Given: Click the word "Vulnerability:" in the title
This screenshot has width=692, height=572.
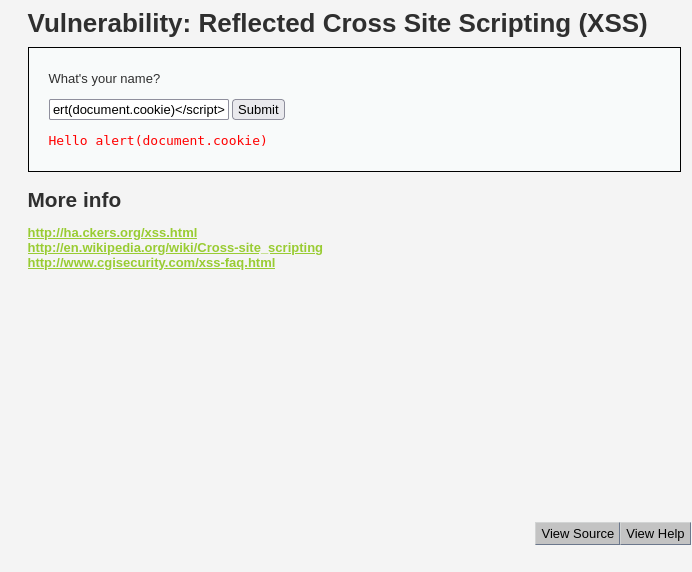Looking at the screenshot, I should pos(109,23).
